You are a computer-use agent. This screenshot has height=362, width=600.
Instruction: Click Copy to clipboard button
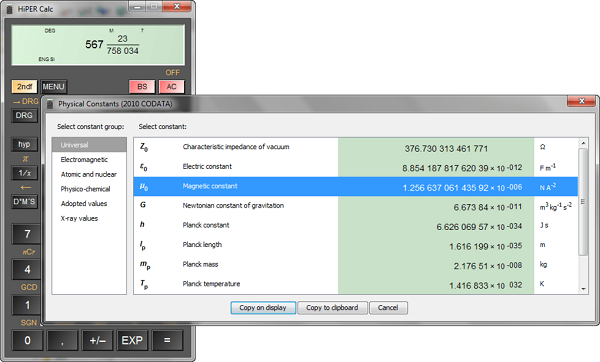pos(332,308)
